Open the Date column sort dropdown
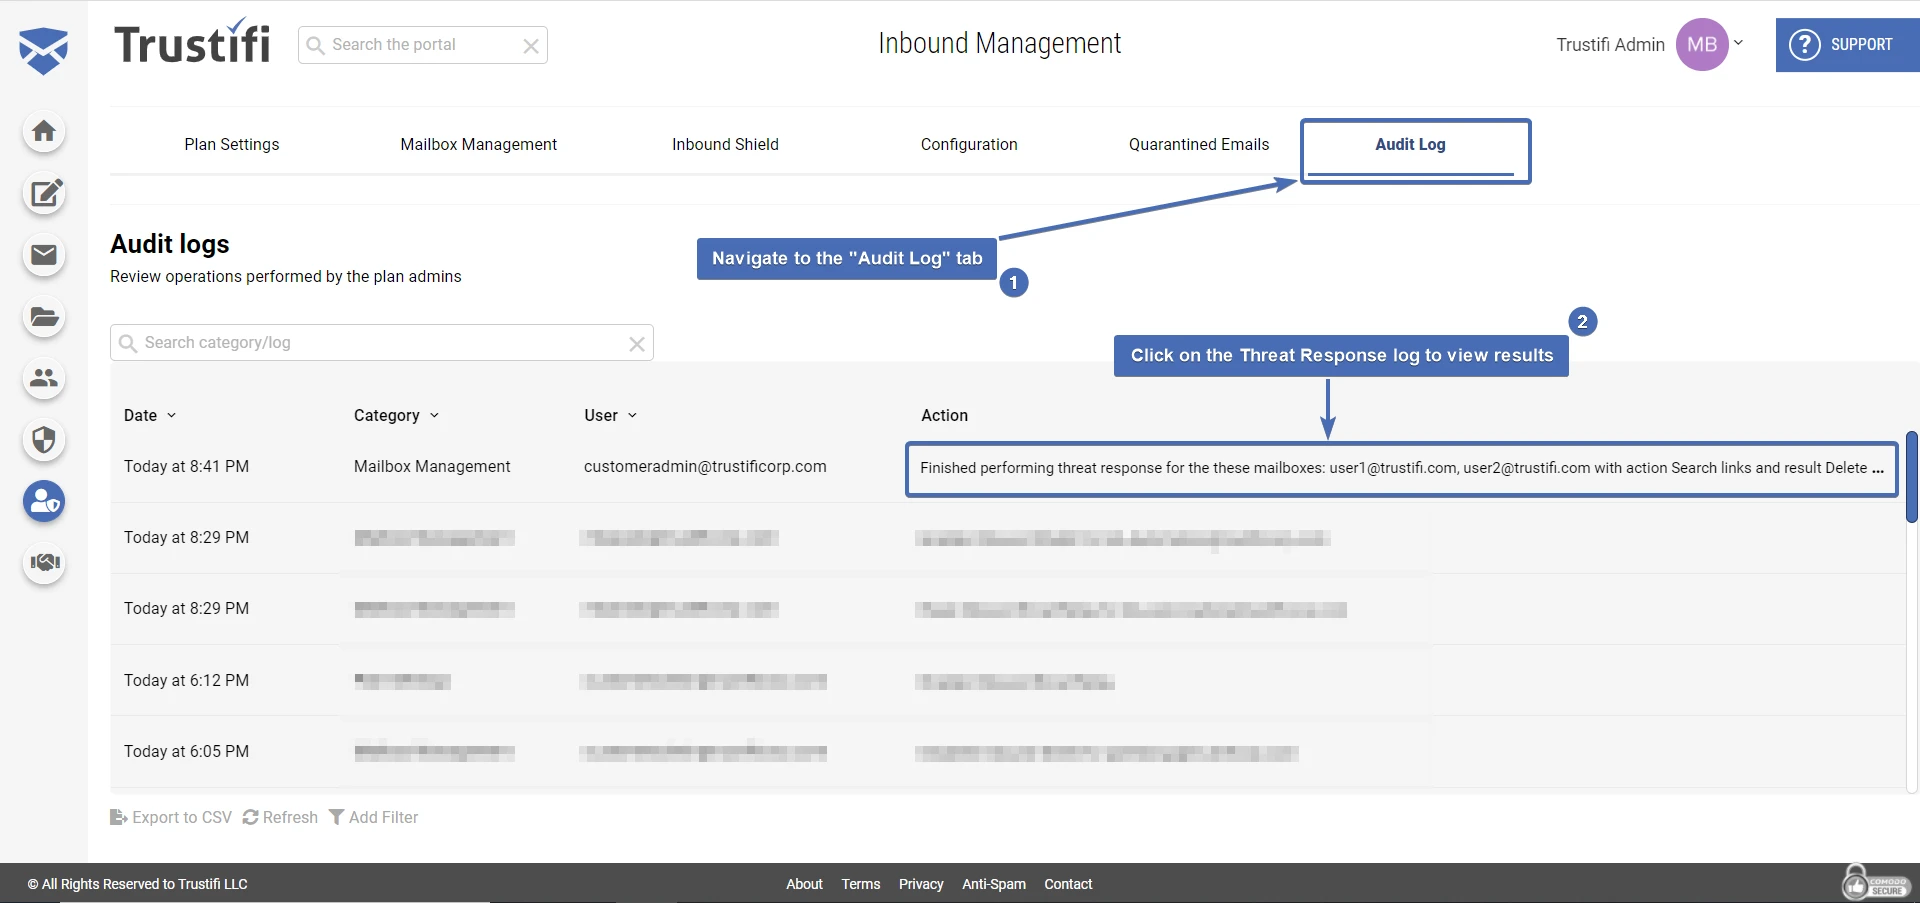1920x903 pixels. point(171,415)
